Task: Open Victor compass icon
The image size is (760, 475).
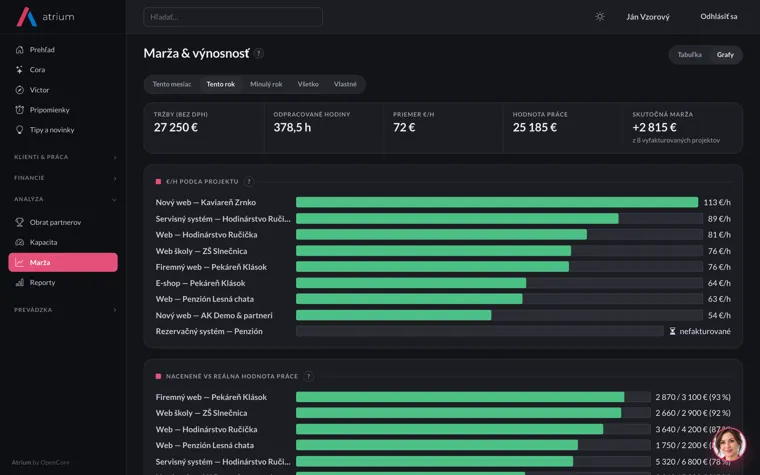Action: click(x=19, y=90)
